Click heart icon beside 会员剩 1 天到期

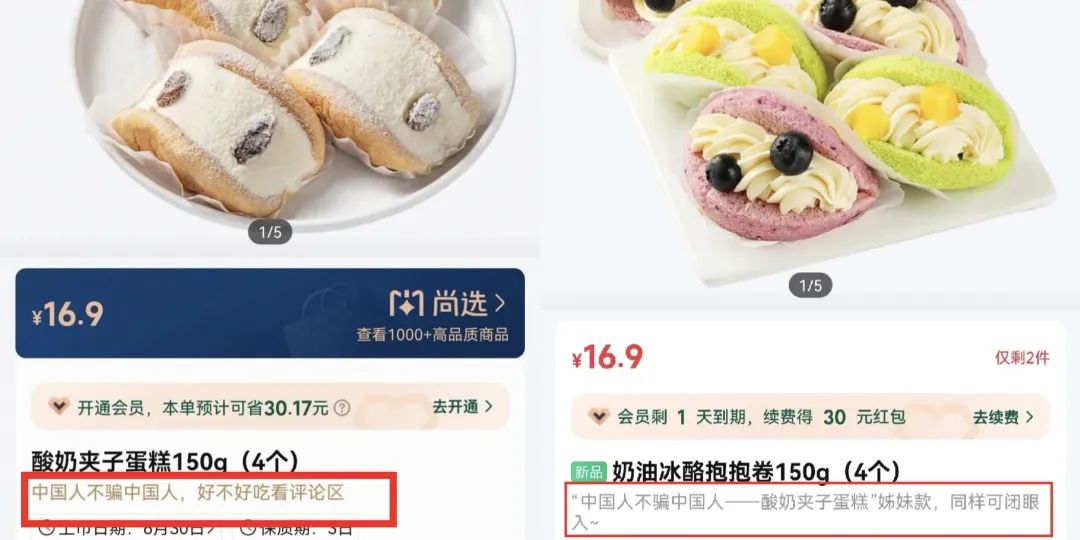point(599,416)
